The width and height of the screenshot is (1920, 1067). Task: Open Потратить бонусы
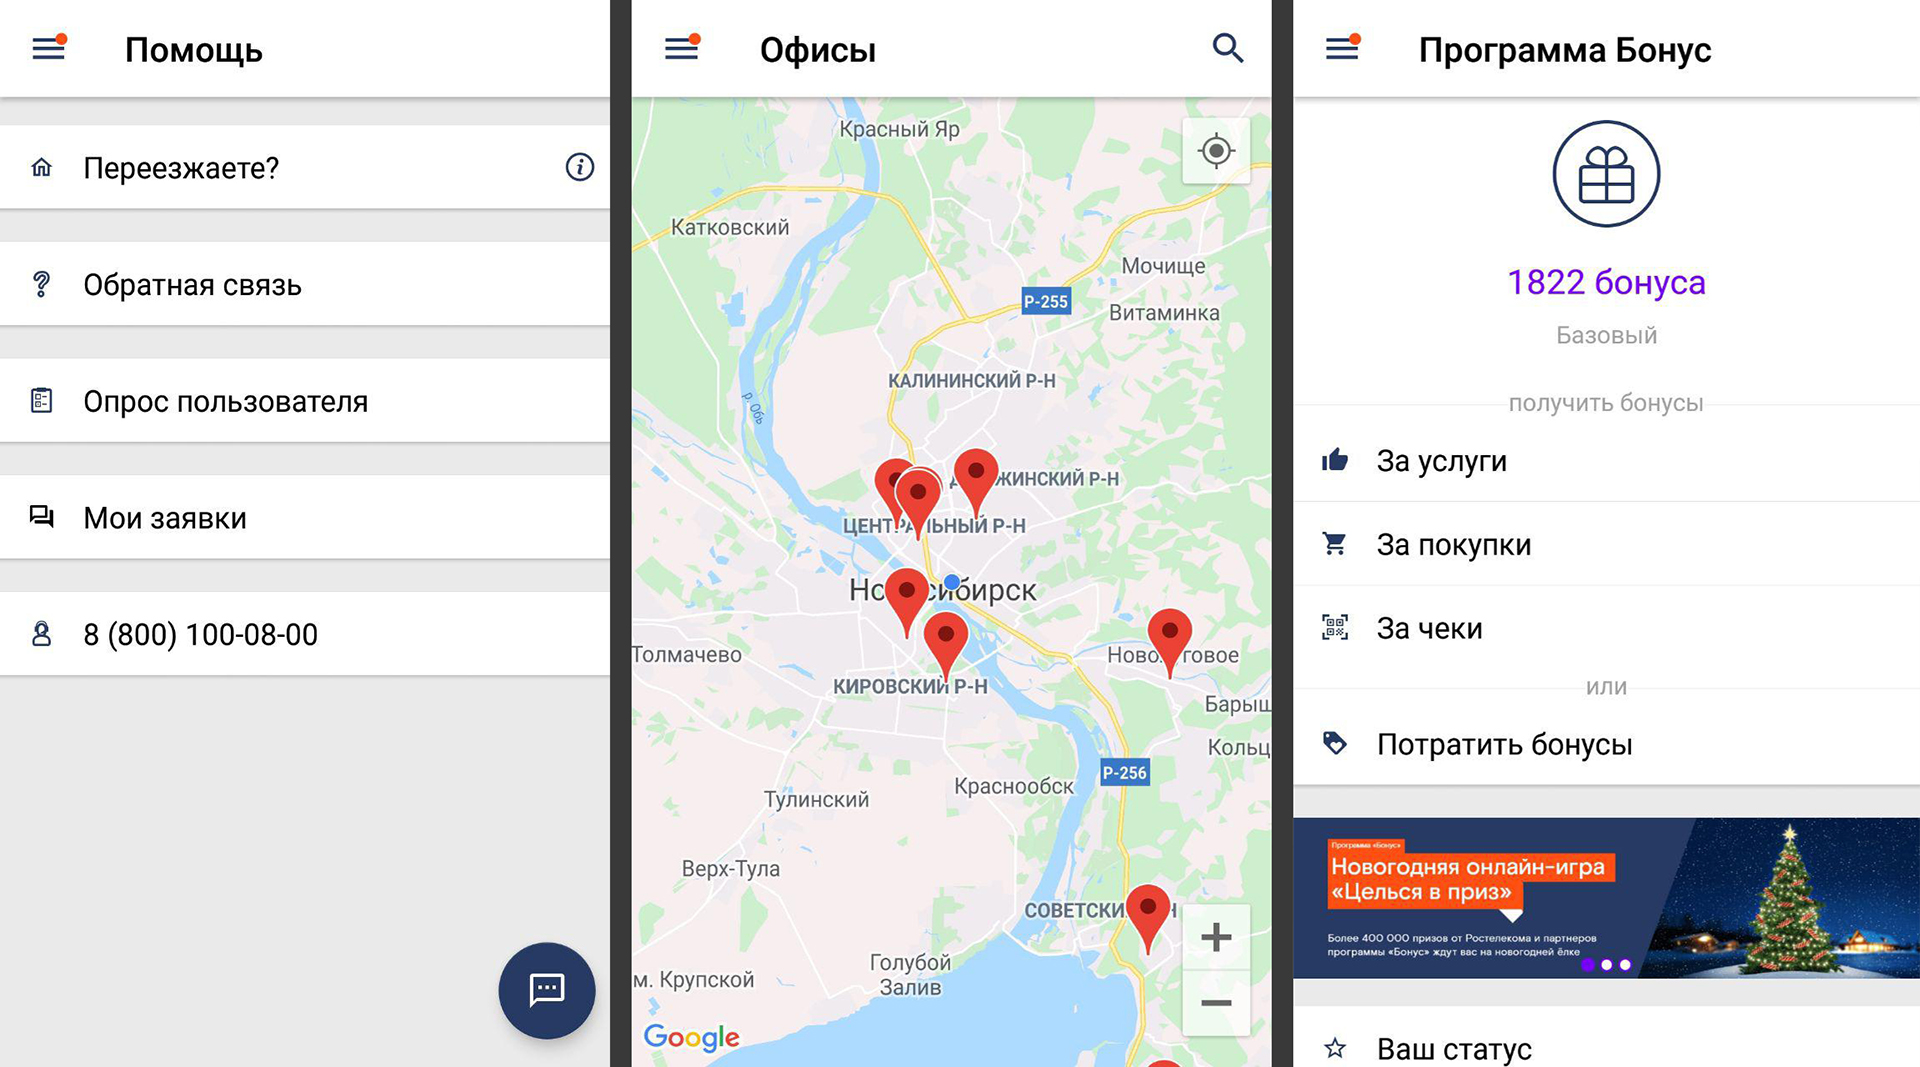coord(1606,744)
